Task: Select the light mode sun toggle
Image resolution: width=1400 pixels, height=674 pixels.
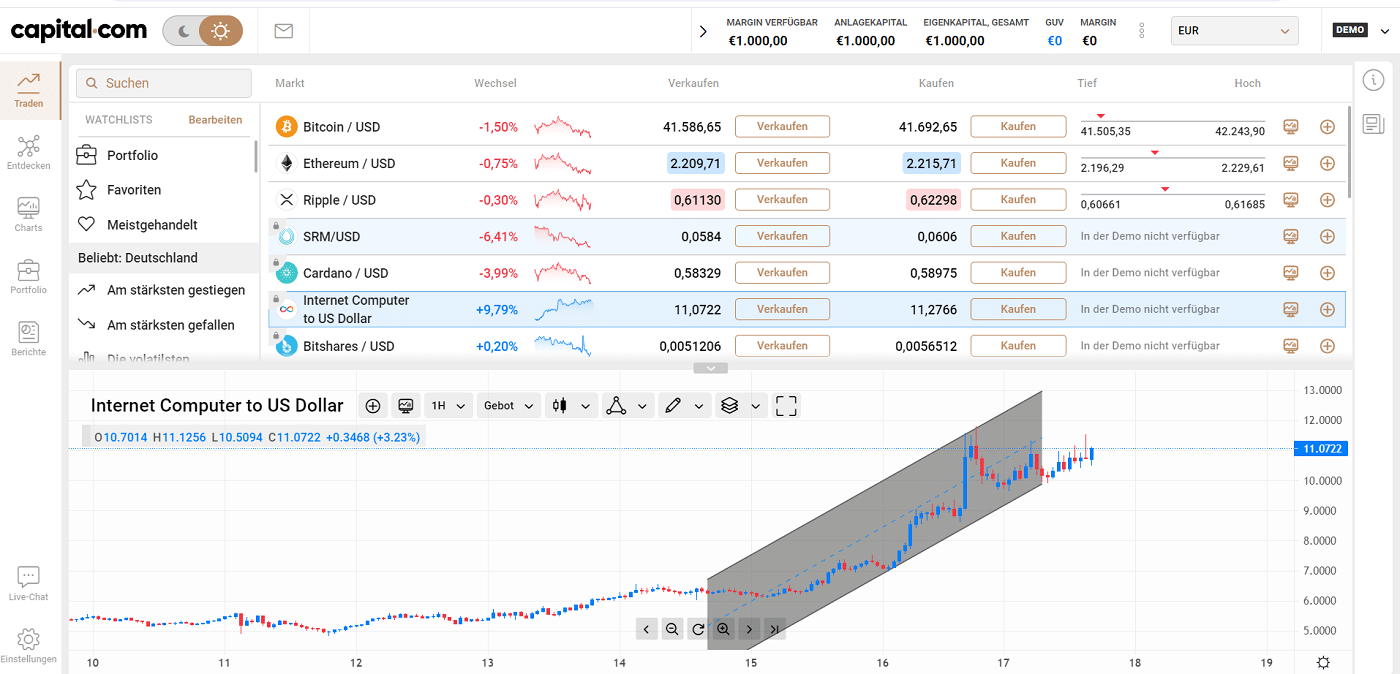Action: [220, 31]
